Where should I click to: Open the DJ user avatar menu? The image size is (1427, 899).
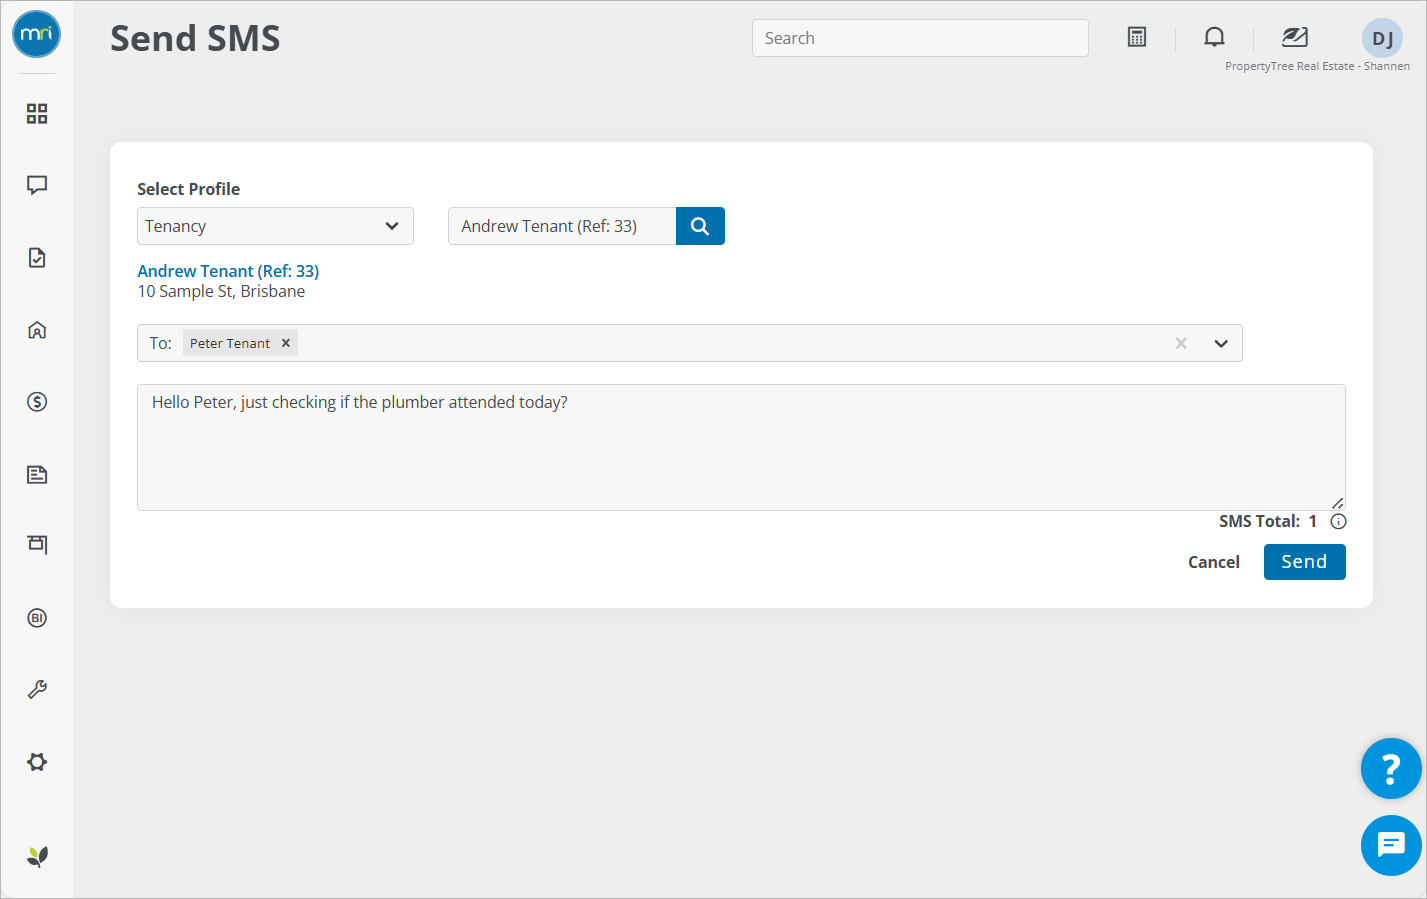[1382, 38]
